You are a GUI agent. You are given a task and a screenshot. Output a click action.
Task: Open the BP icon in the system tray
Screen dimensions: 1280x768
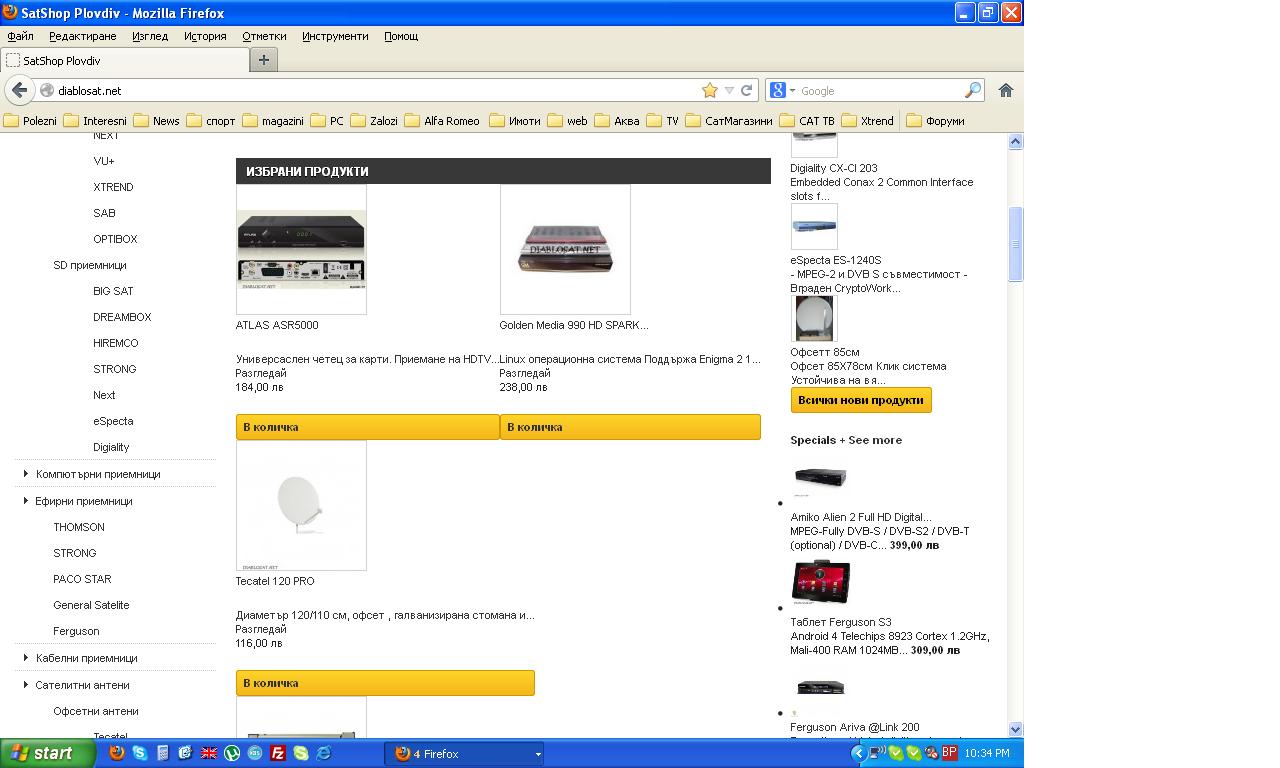949,752
